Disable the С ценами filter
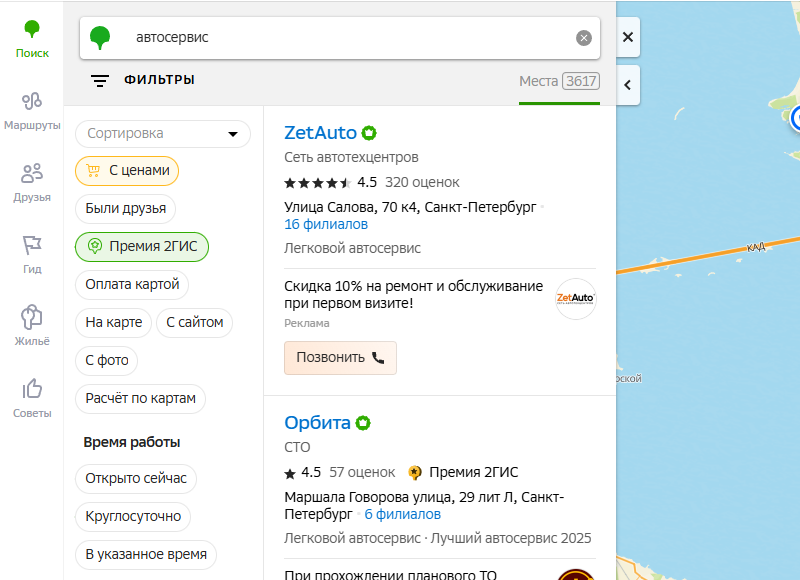This screenshot has height=580, width=800. 126,171
